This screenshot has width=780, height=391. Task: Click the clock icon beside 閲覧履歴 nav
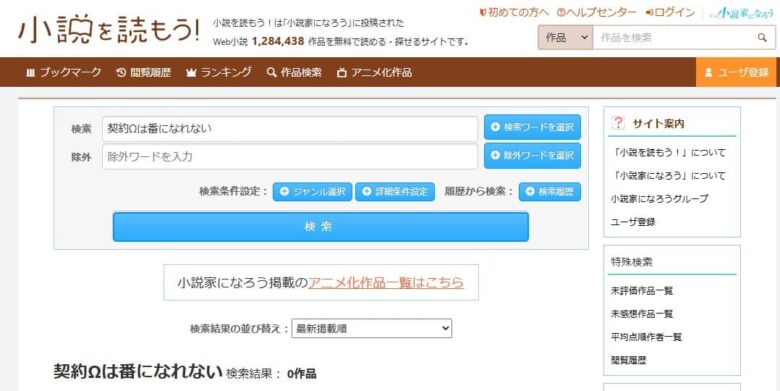click(x=121, y=73)
